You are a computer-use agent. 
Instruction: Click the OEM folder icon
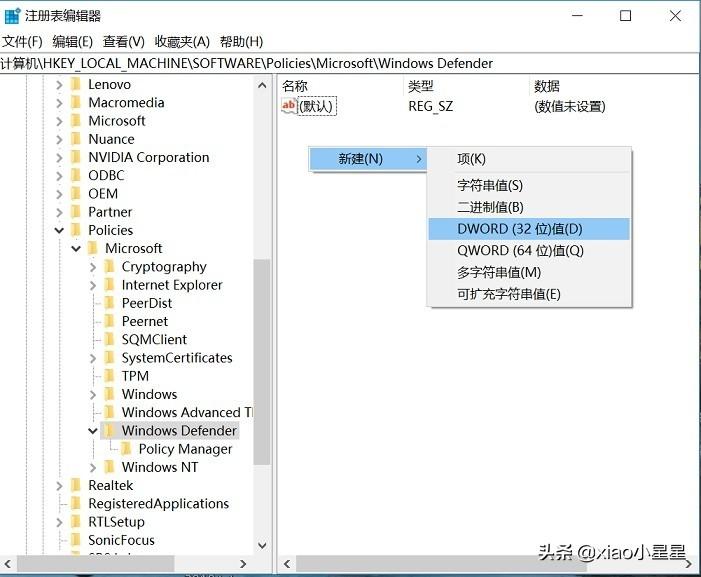[x=76, y=194]
